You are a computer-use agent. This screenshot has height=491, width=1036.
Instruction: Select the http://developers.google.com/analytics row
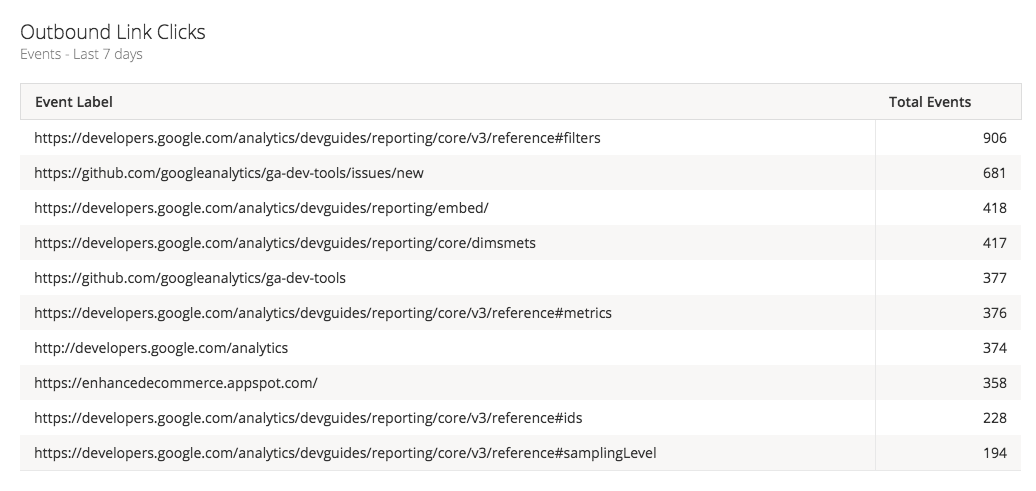pos(161,348)
